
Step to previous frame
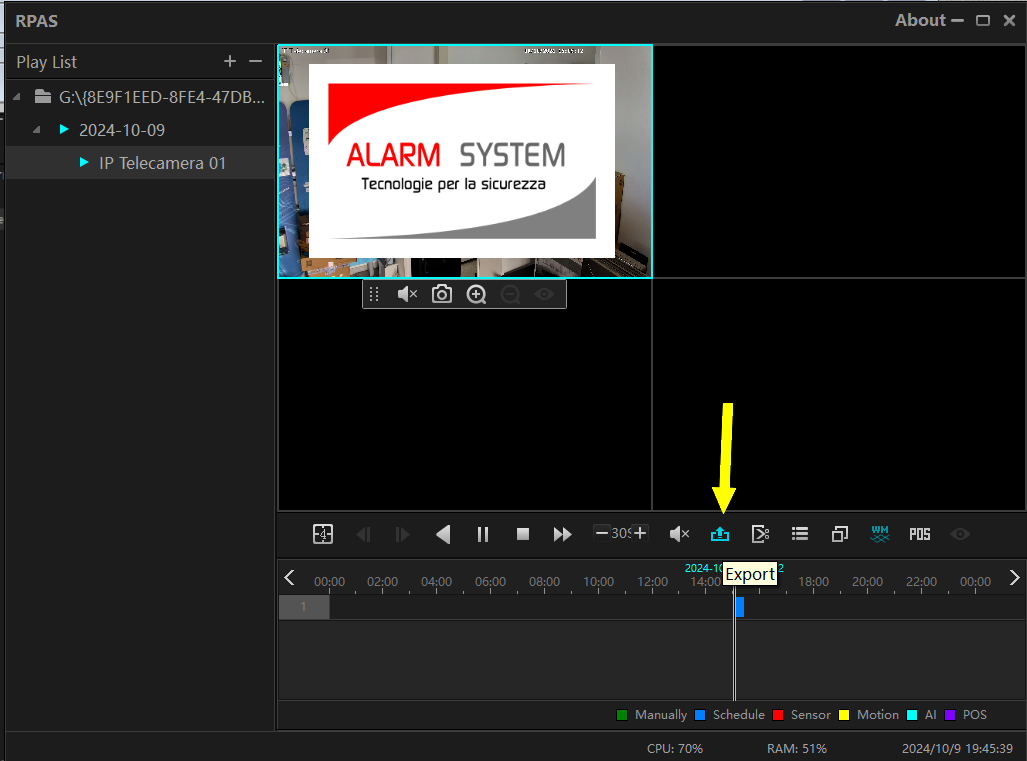pos(364,534)
